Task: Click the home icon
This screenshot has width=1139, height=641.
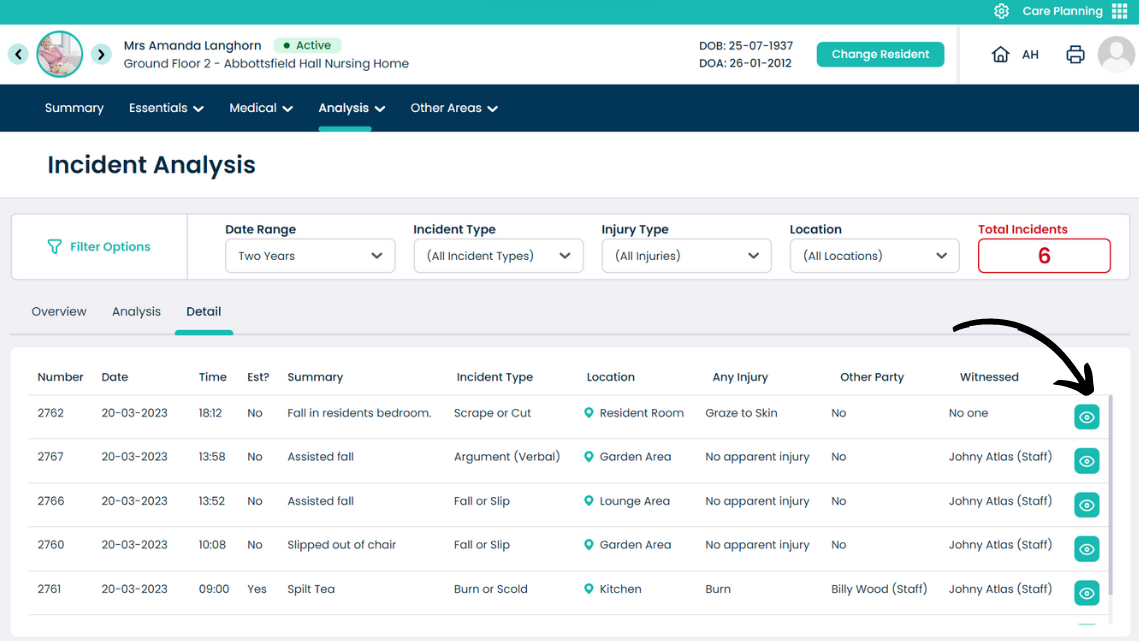Action: (x=1000, y=55)
